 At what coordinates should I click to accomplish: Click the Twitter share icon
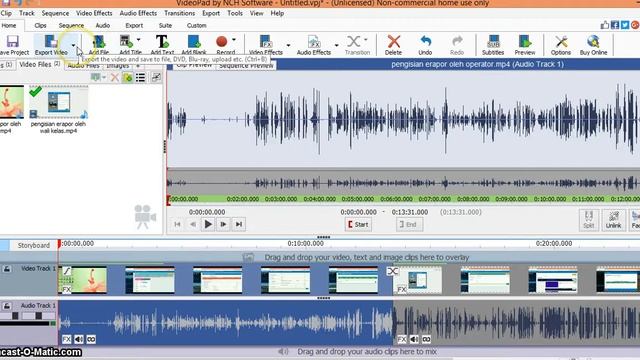(625, 25)
